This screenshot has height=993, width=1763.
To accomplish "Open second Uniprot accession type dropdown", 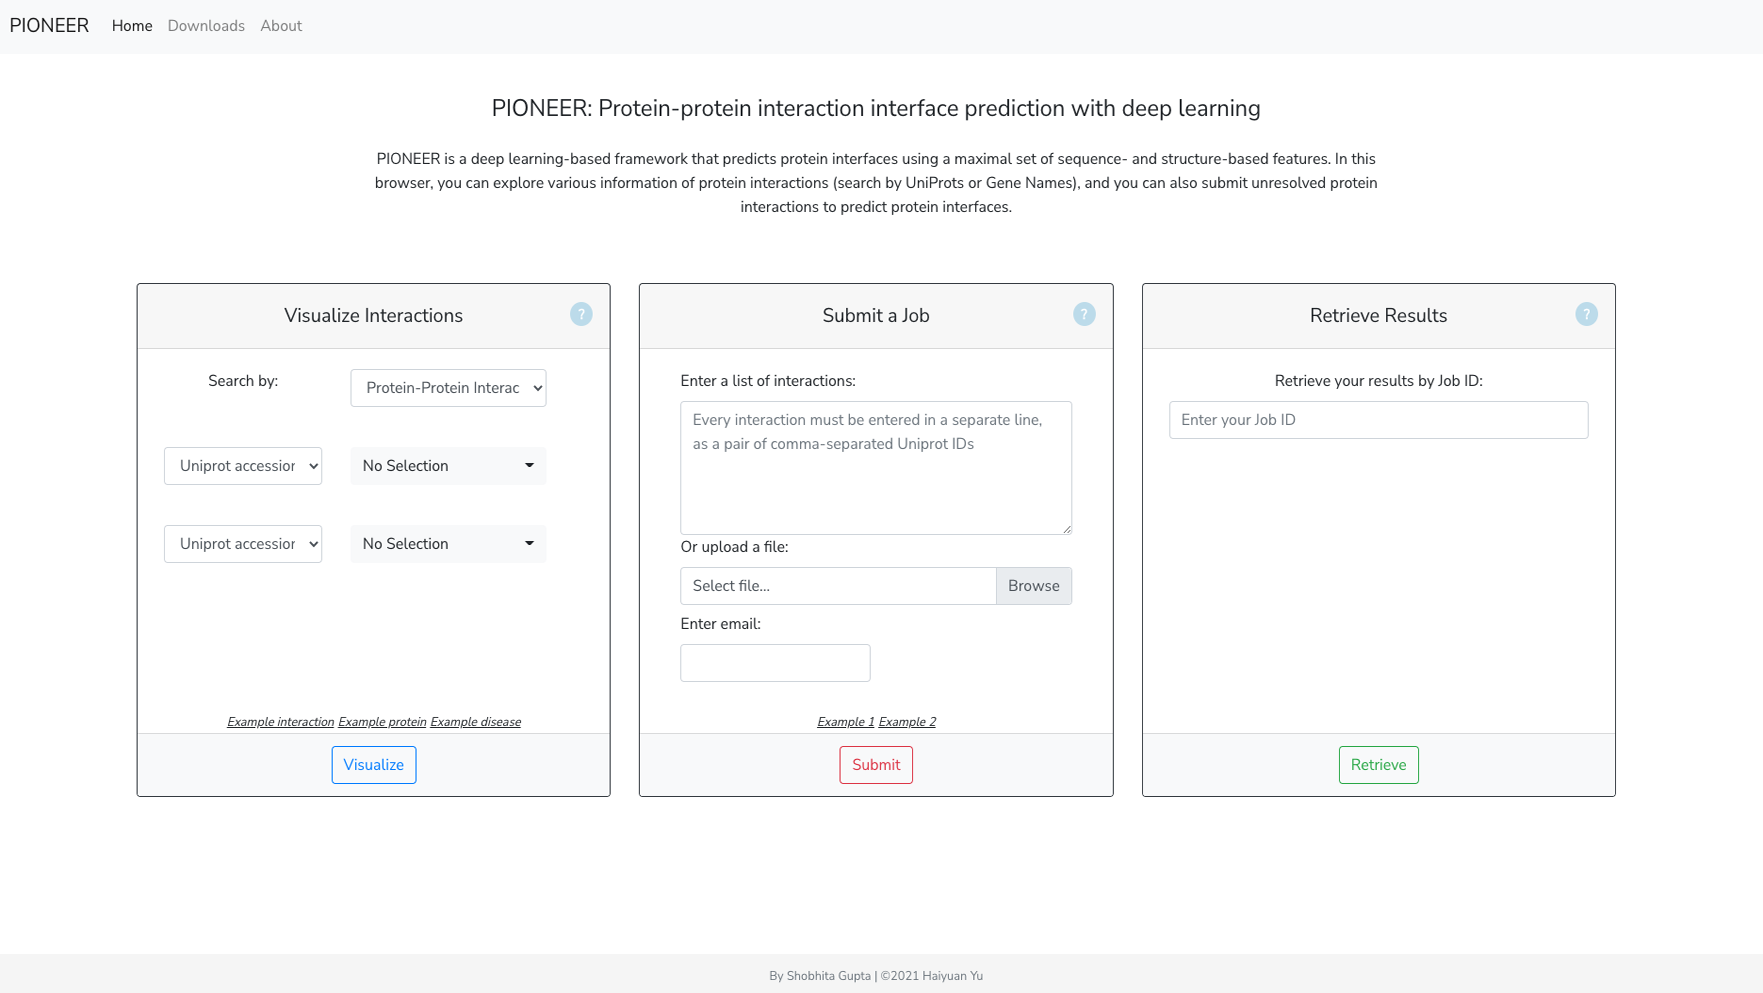I will tap(243, 544).
